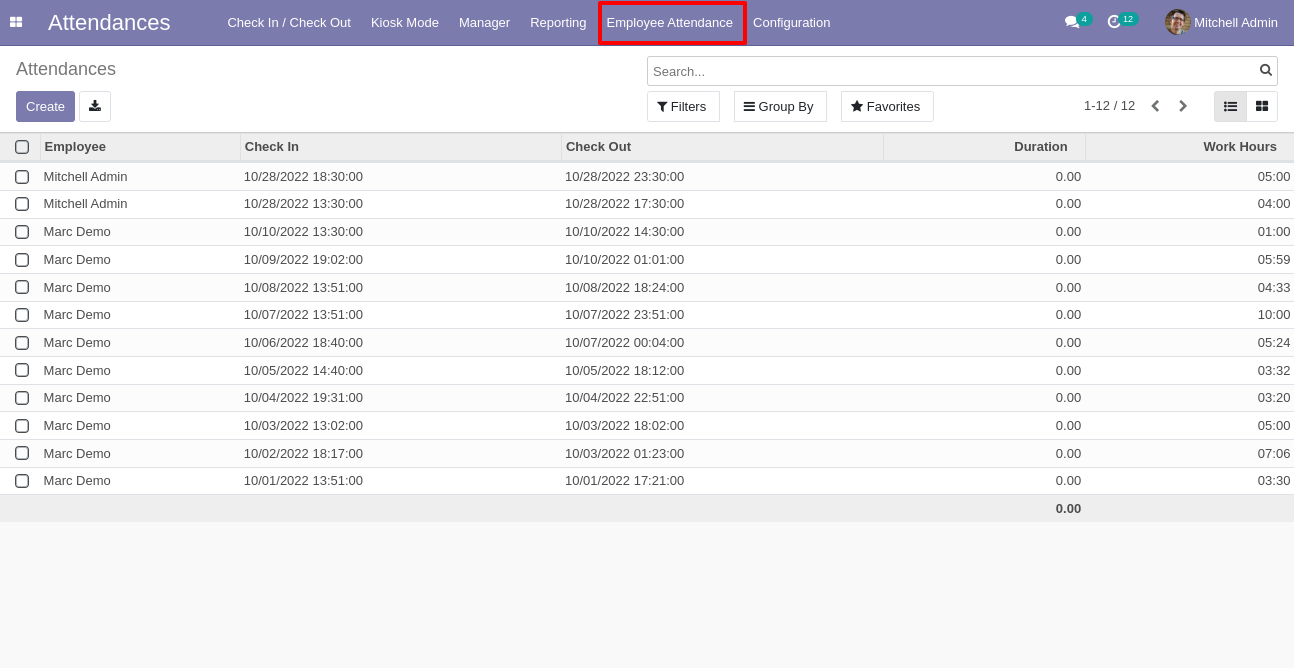Open the Favorites dropdown
The image size is (1294, 668).
pos(887,106)
